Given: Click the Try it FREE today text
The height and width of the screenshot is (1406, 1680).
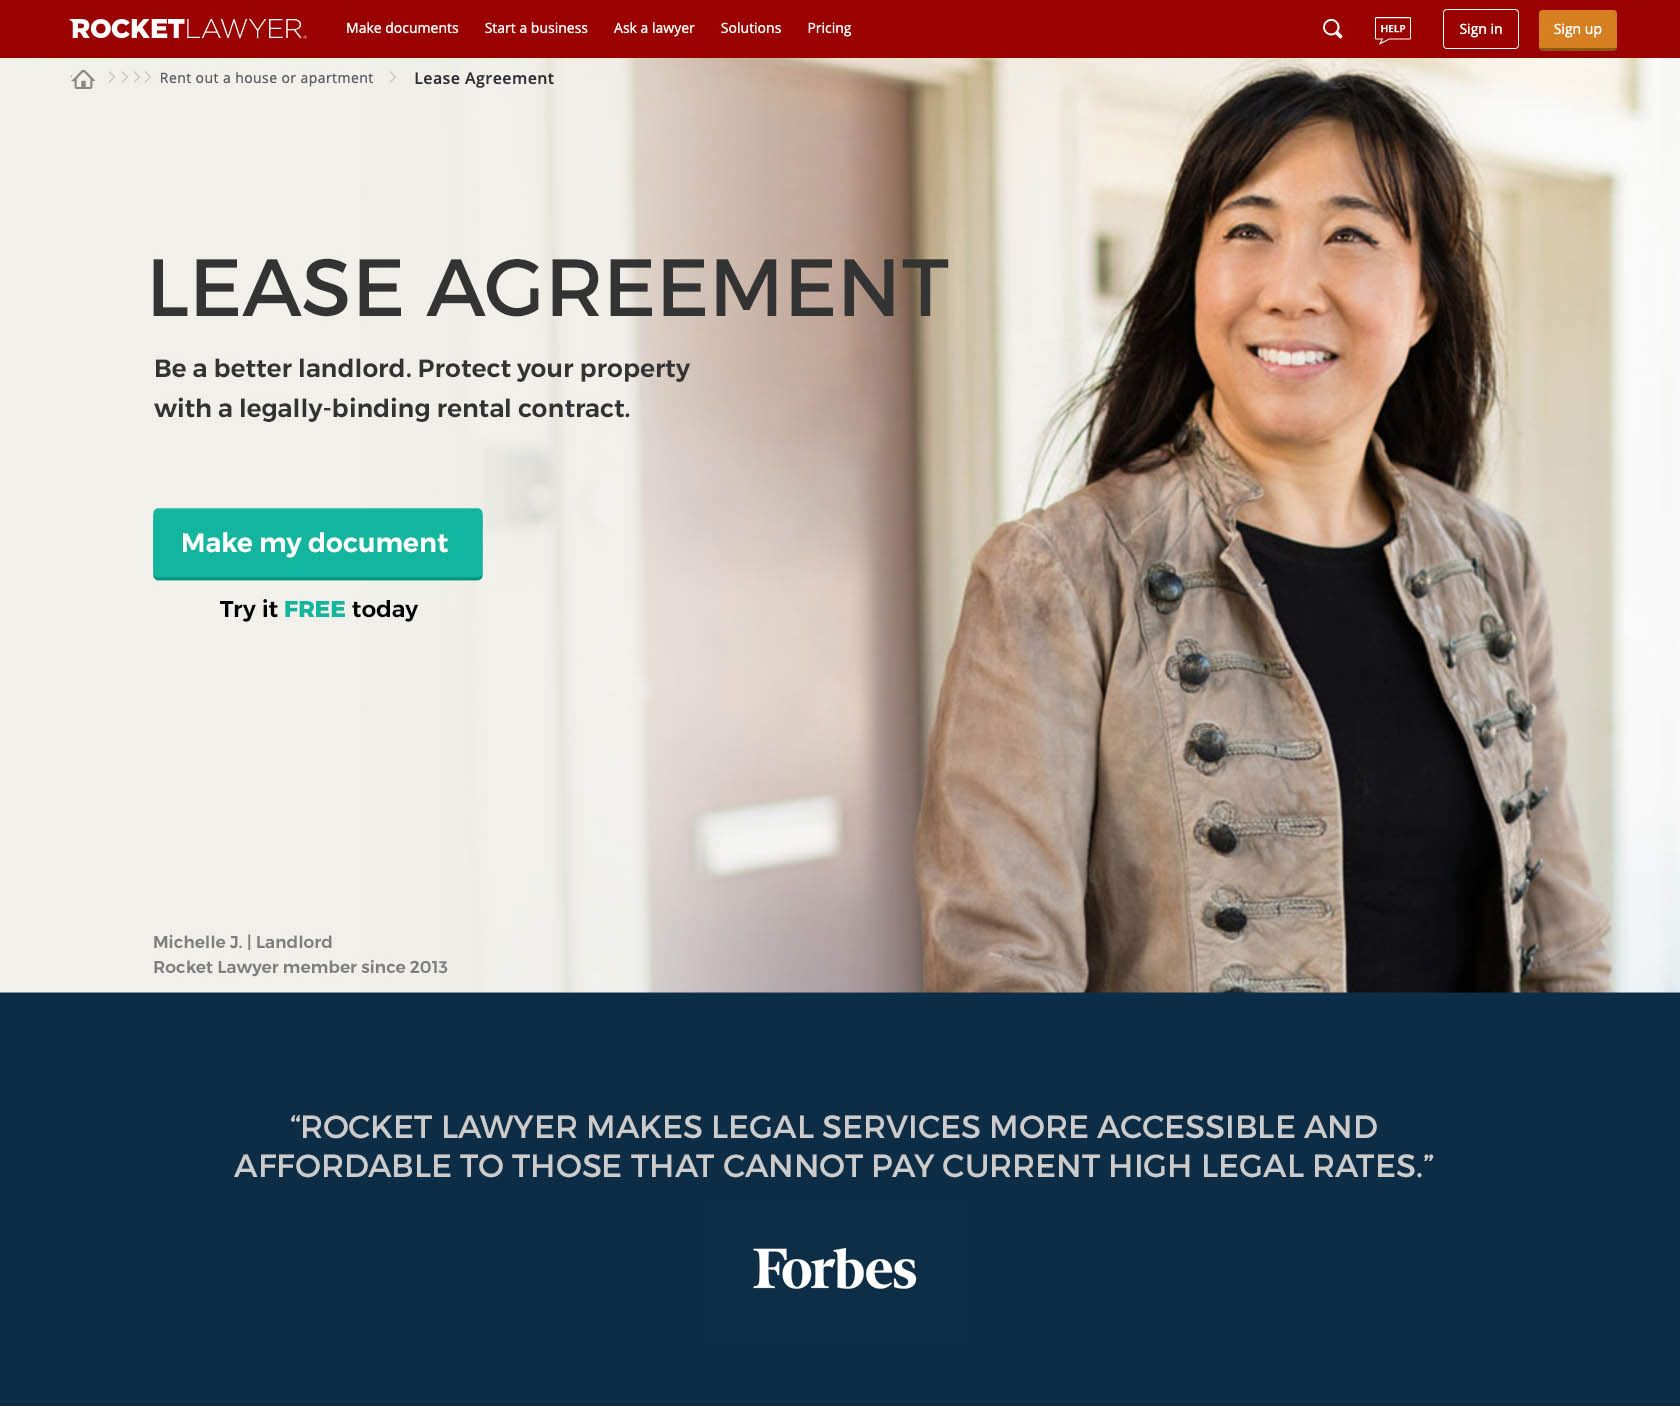Looking at the screenshot, I should 319,609.
